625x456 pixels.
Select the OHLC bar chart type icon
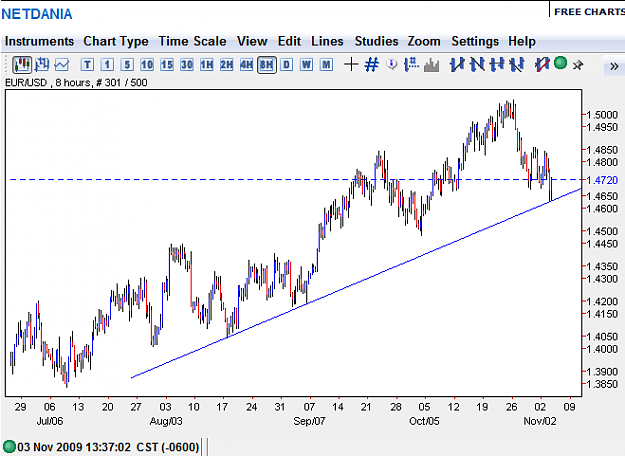[42, 65]
